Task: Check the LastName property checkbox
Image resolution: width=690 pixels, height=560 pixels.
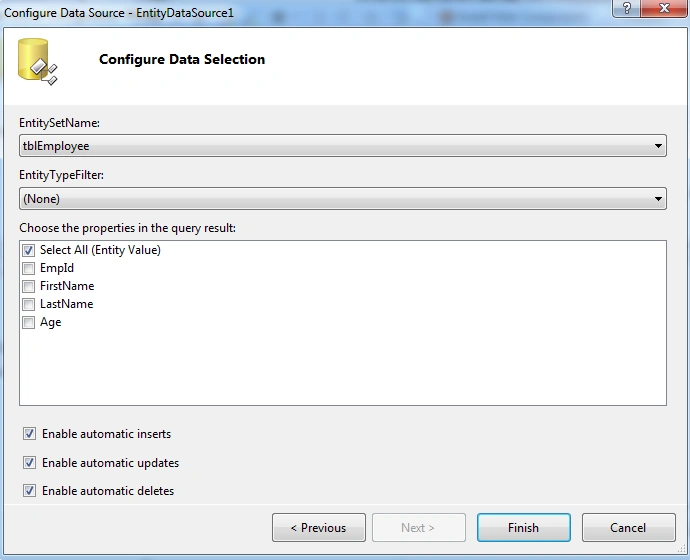Action: click(29, 304)
